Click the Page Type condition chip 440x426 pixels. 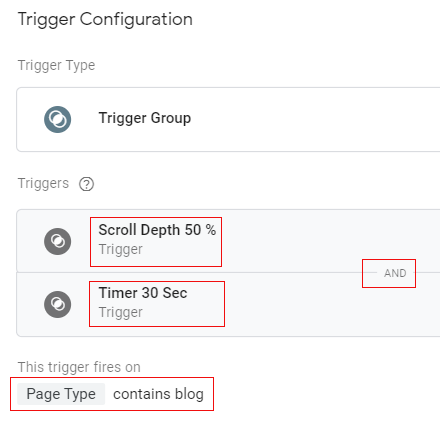tap(61, 394)
